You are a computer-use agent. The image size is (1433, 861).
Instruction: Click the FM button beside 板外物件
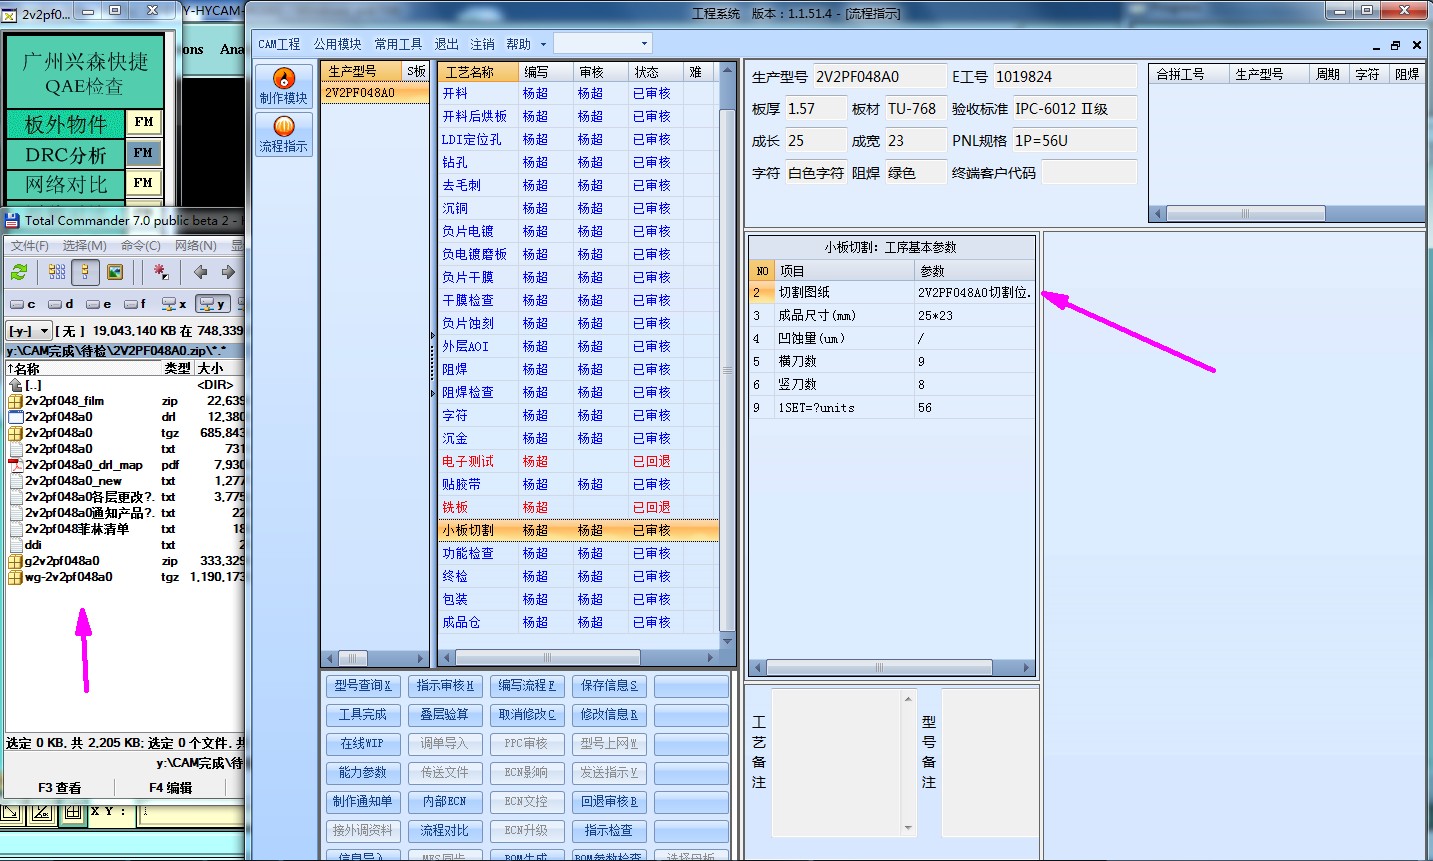point(144,122)
